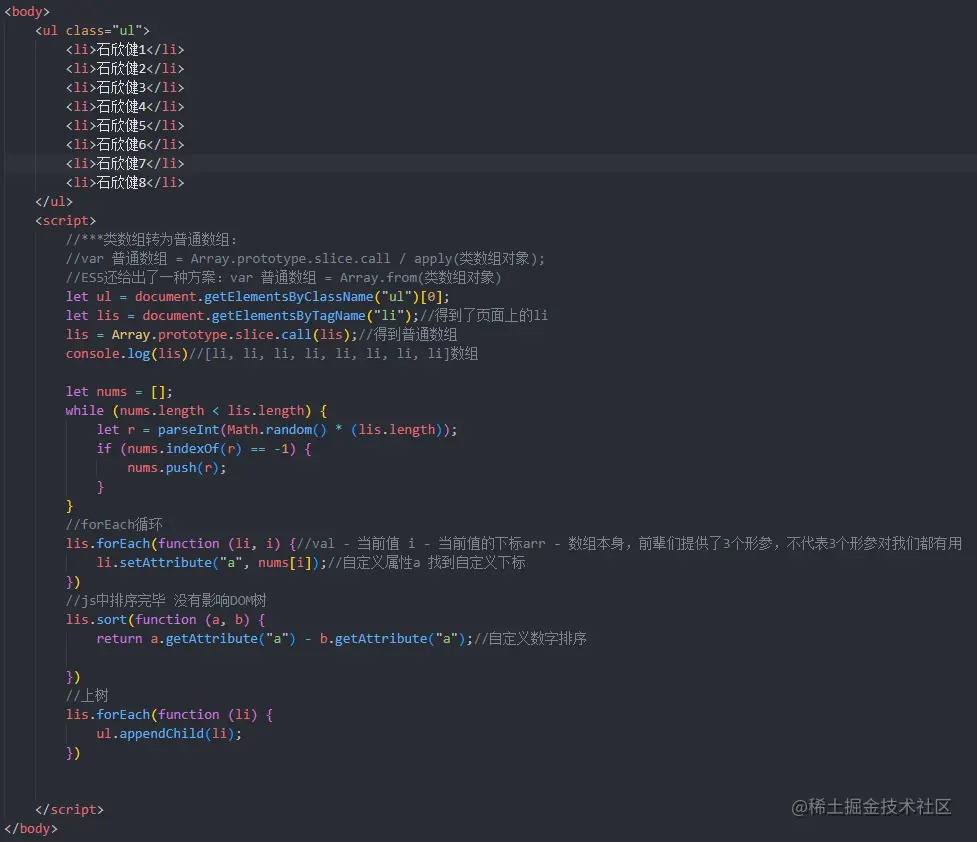Click the ul.appendChild statement
The height and width of the screenshot is (842, 977).
tap(172, 733)
